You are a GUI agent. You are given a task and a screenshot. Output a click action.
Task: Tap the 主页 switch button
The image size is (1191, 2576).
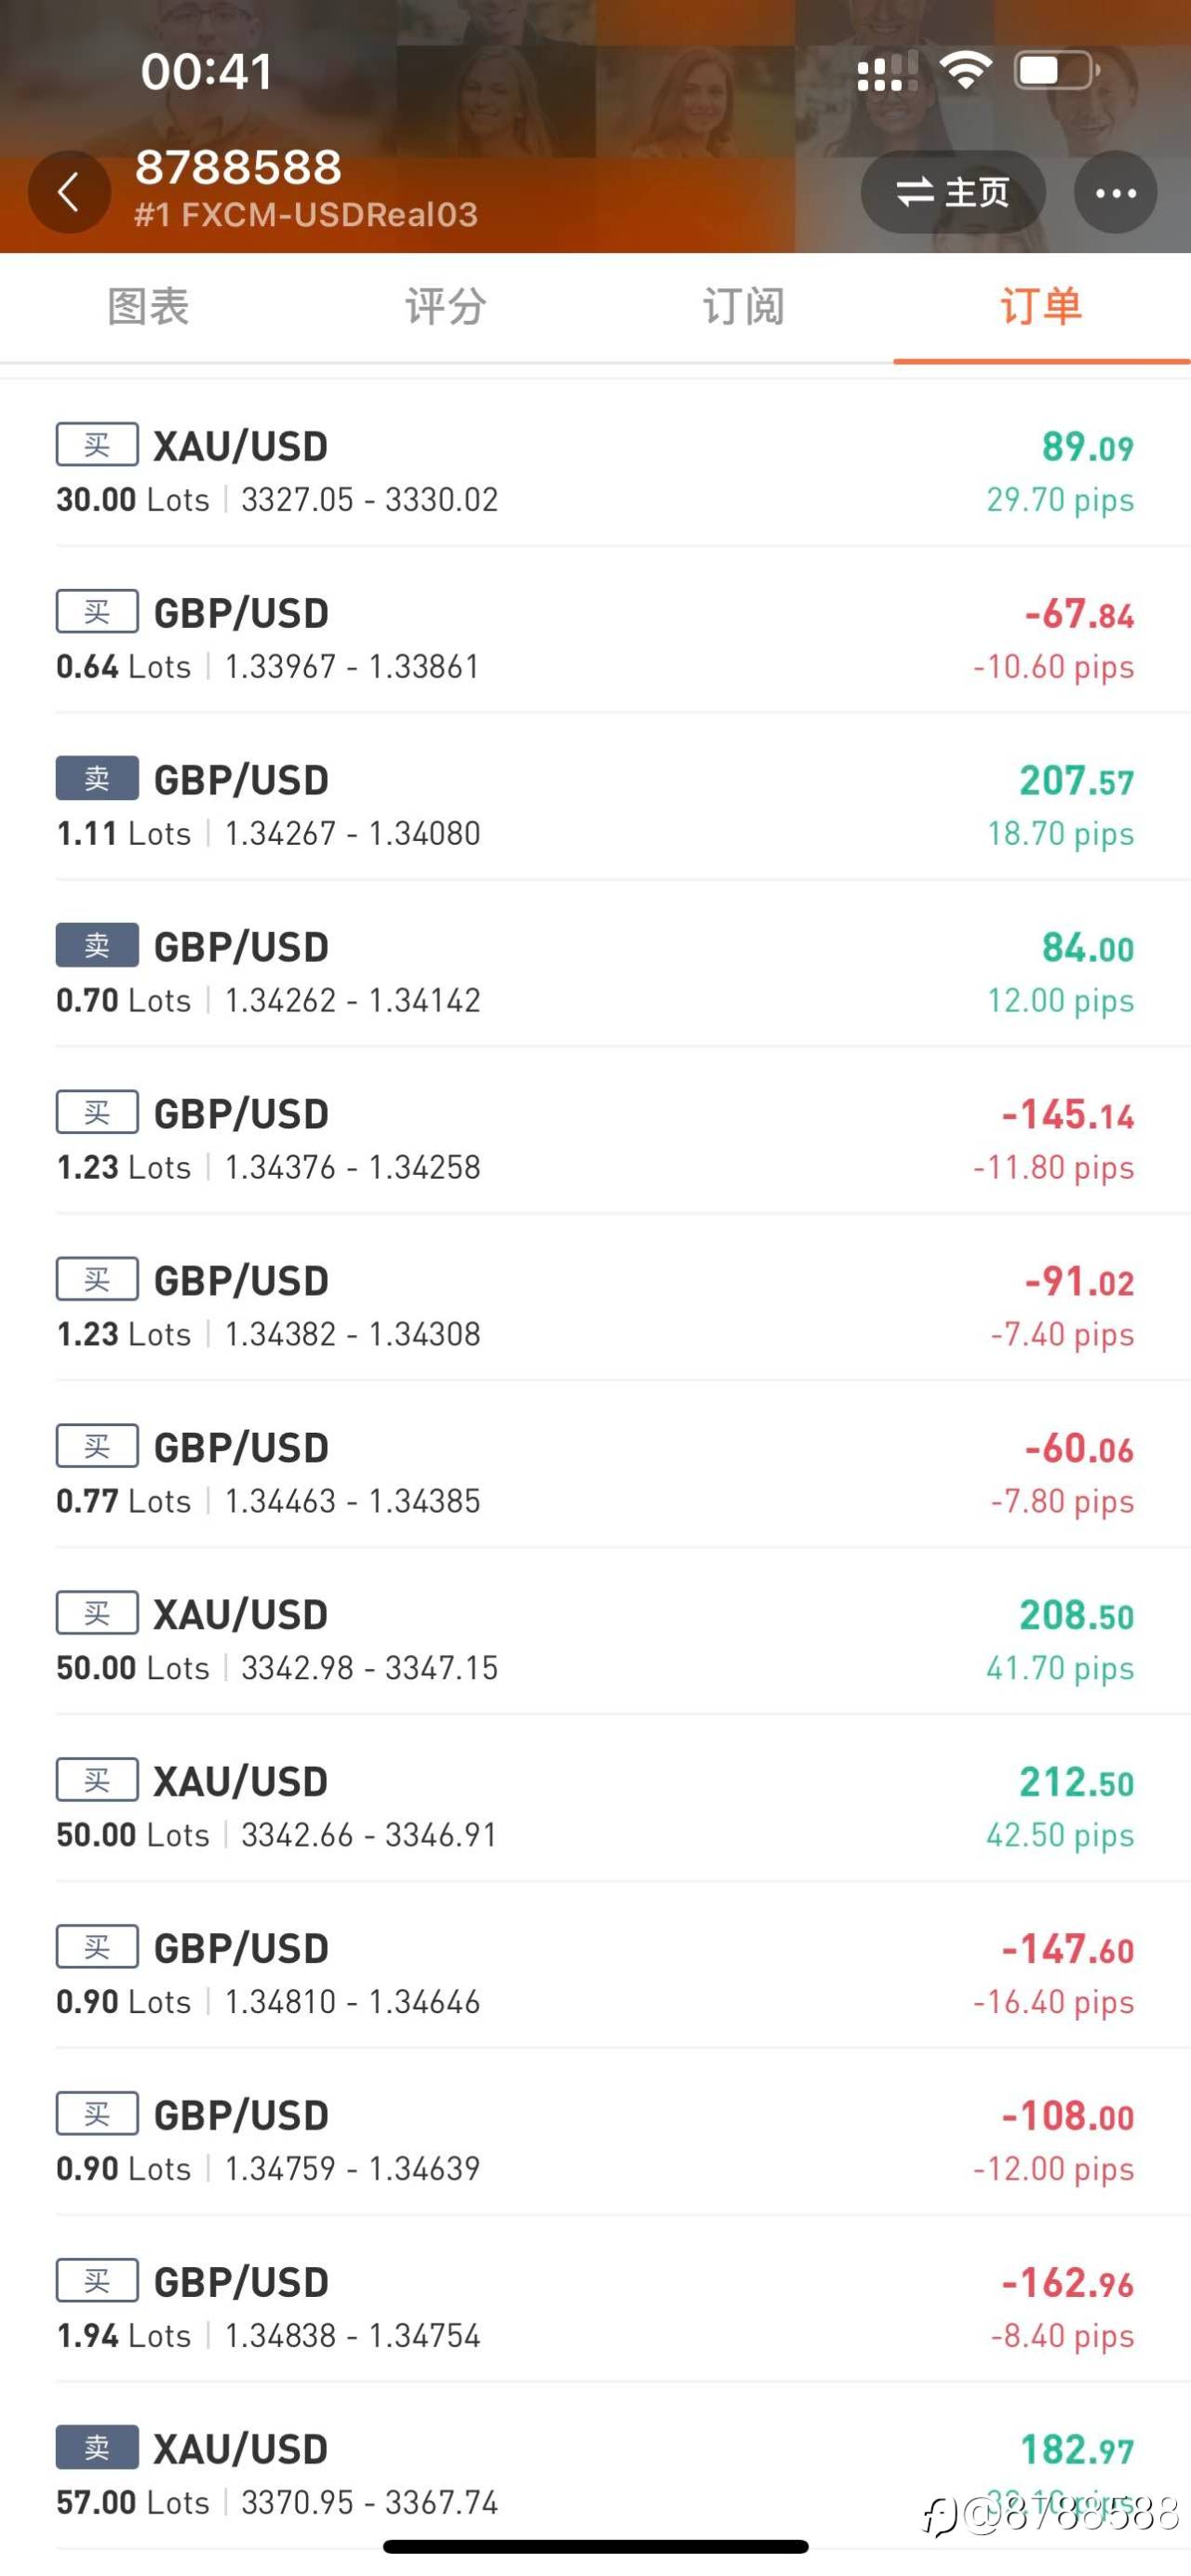click(952, 192)
